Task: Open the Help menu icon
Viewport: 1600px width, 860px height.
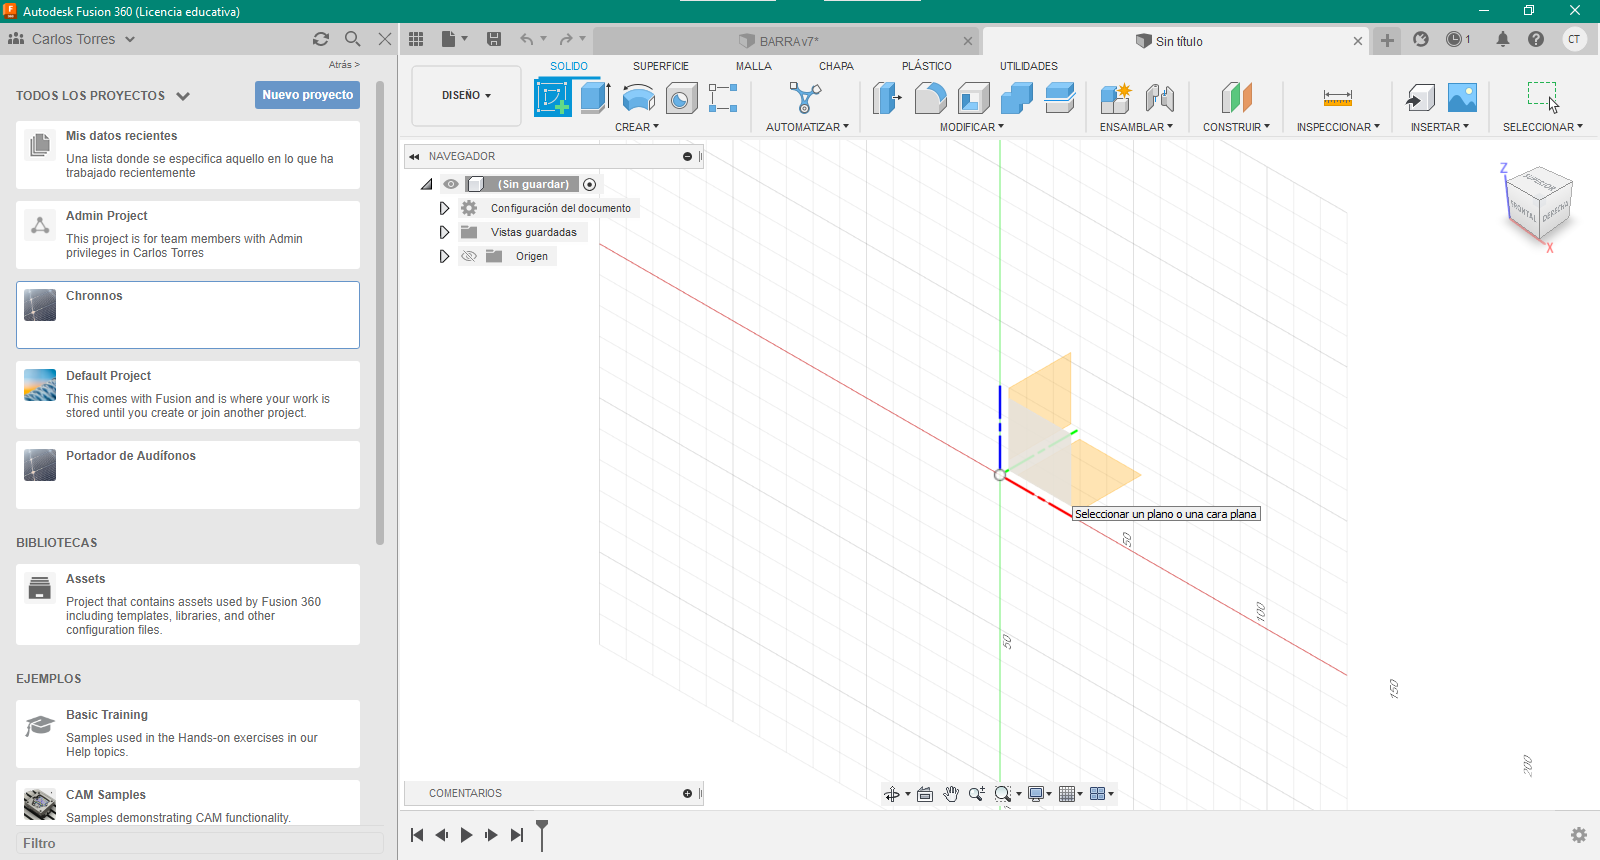Action: (1536, 39)
